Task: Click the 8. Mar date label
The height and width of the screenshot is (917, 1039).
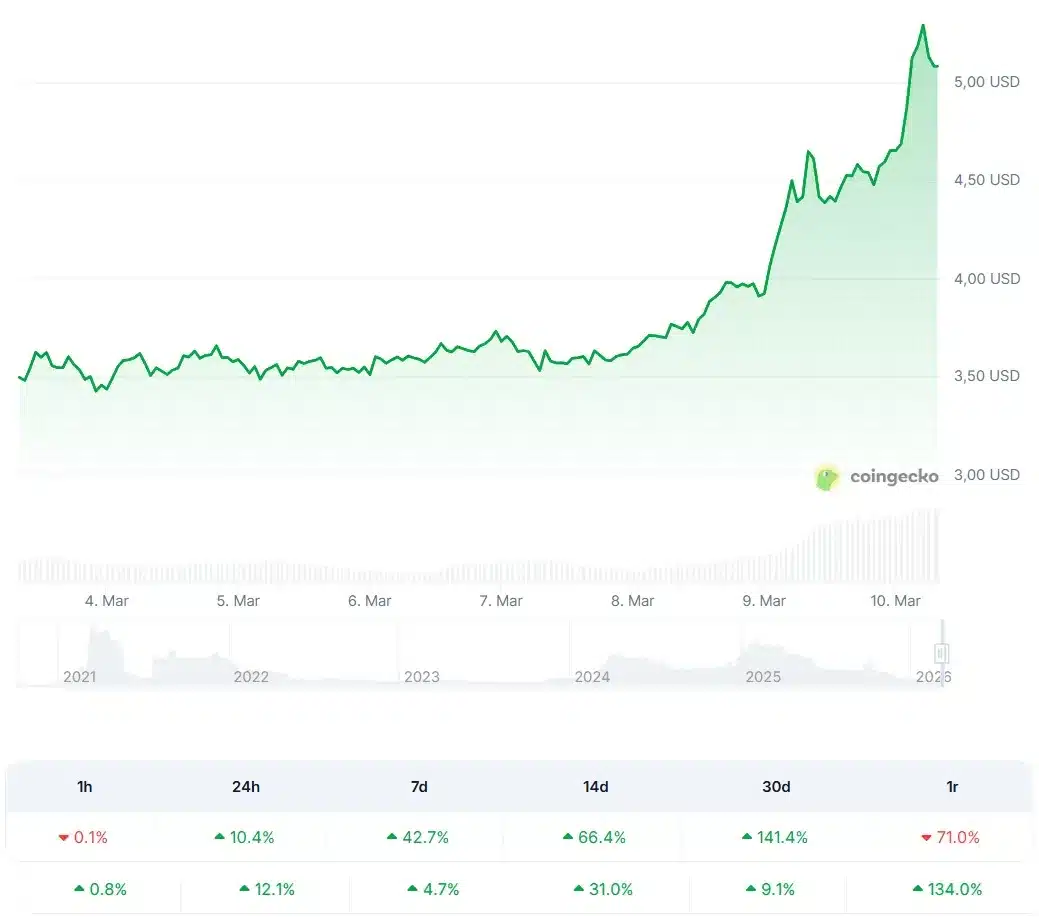Action: coord(633,601)
